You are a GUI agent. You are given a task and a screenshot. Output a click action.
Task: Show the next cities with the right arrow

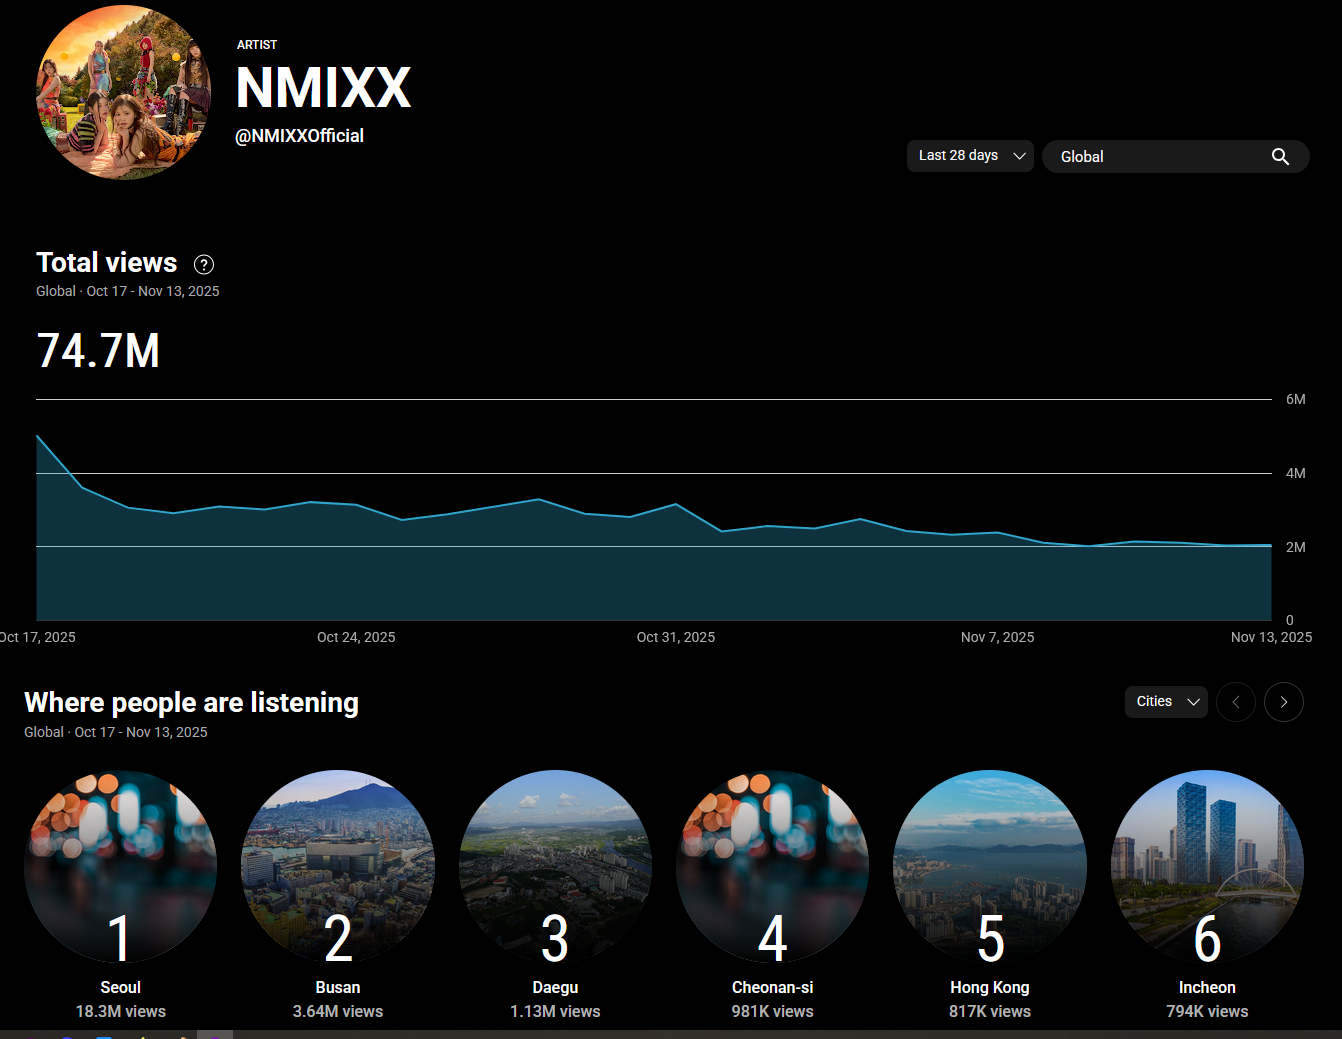(1284, 702)
